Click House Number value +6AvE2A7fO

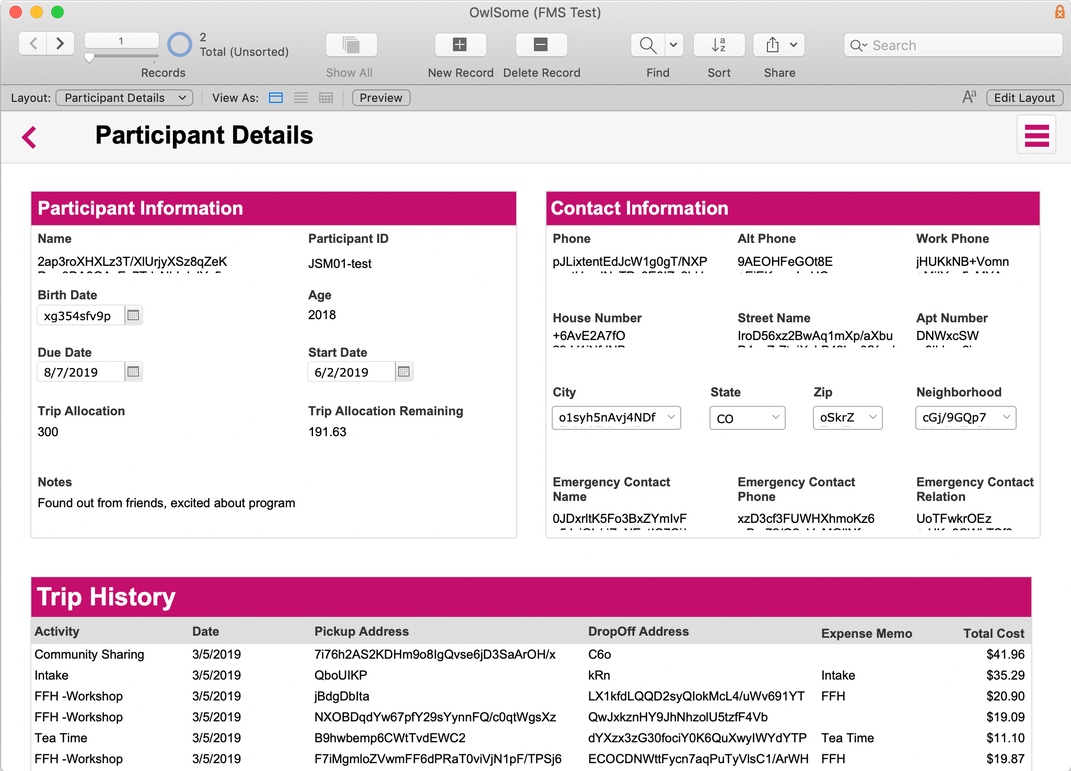pyautogui.click(x=589, y=335)
